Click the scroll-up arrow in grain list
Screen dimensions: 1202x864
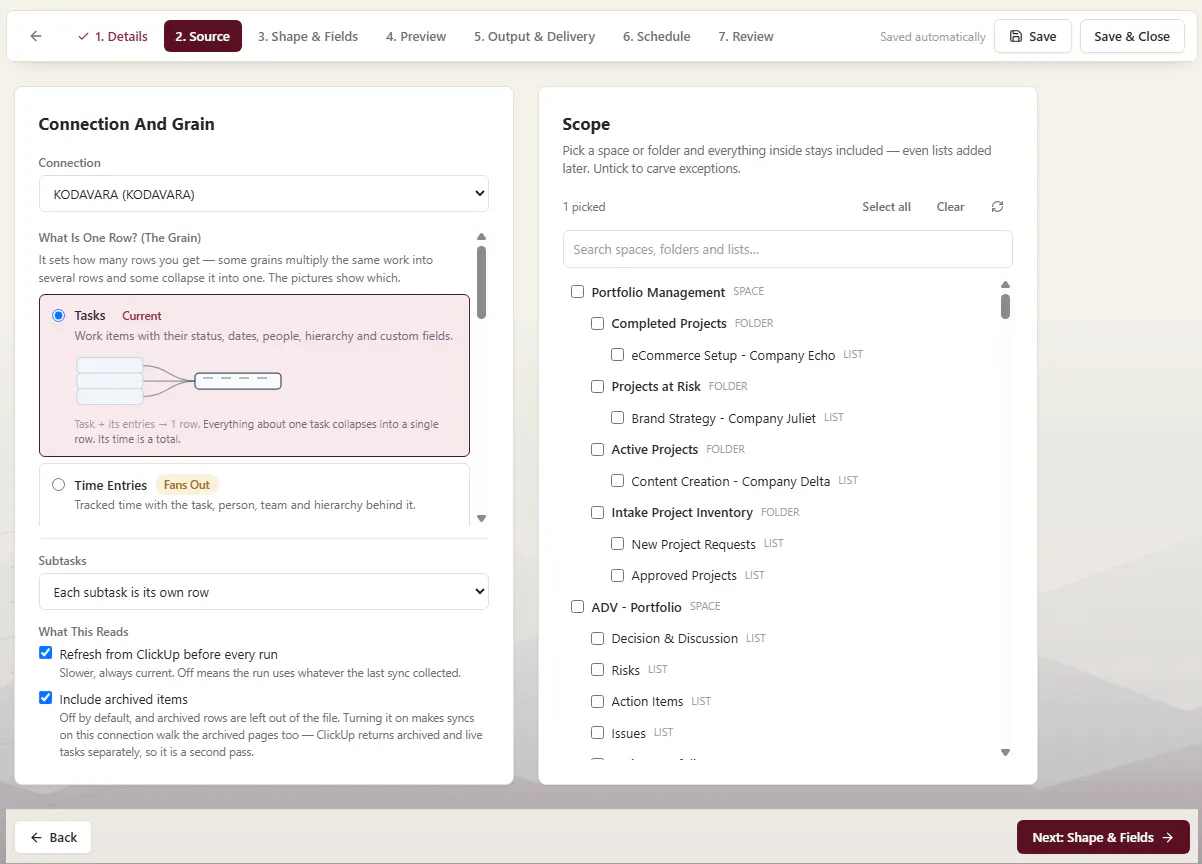(481, 237)
